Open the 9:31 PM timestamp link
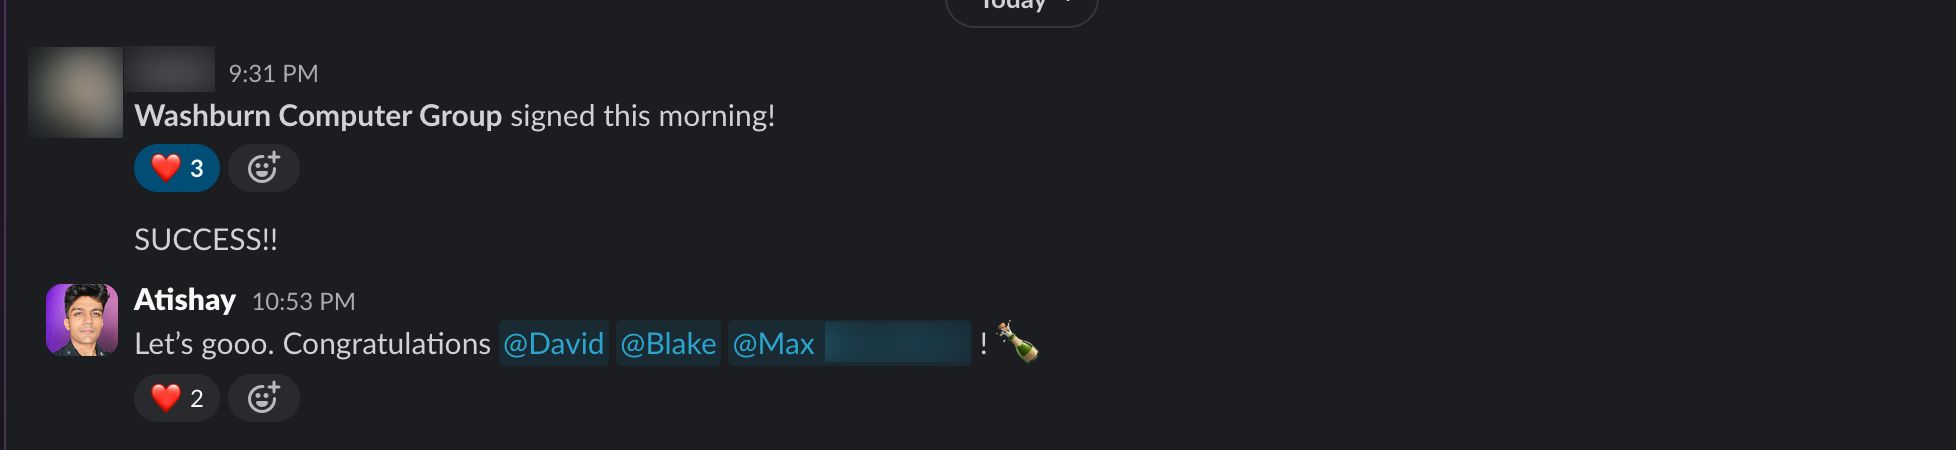Screen dimensions: 1956x450 coord(273,73)
